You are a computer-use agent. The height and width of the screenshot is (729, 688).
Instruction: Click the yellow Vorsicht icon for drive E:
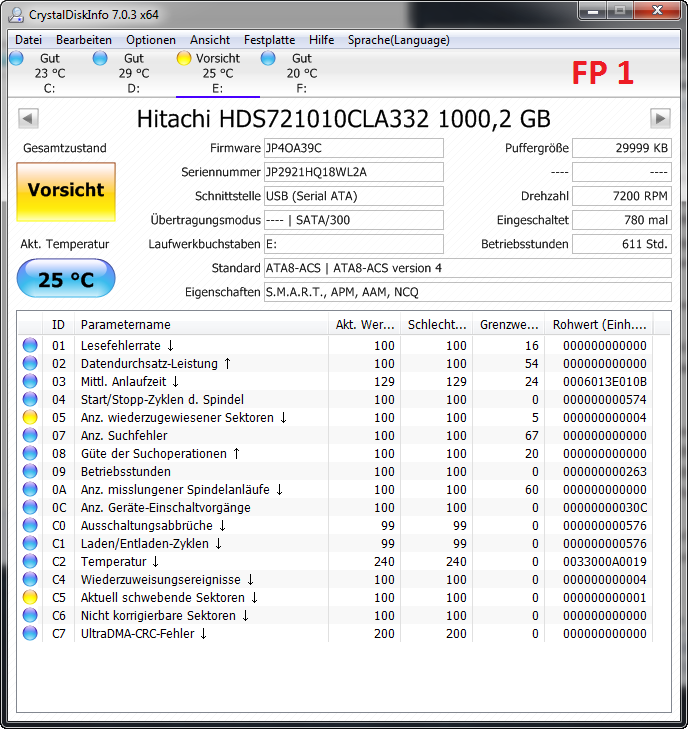(184, 58)
